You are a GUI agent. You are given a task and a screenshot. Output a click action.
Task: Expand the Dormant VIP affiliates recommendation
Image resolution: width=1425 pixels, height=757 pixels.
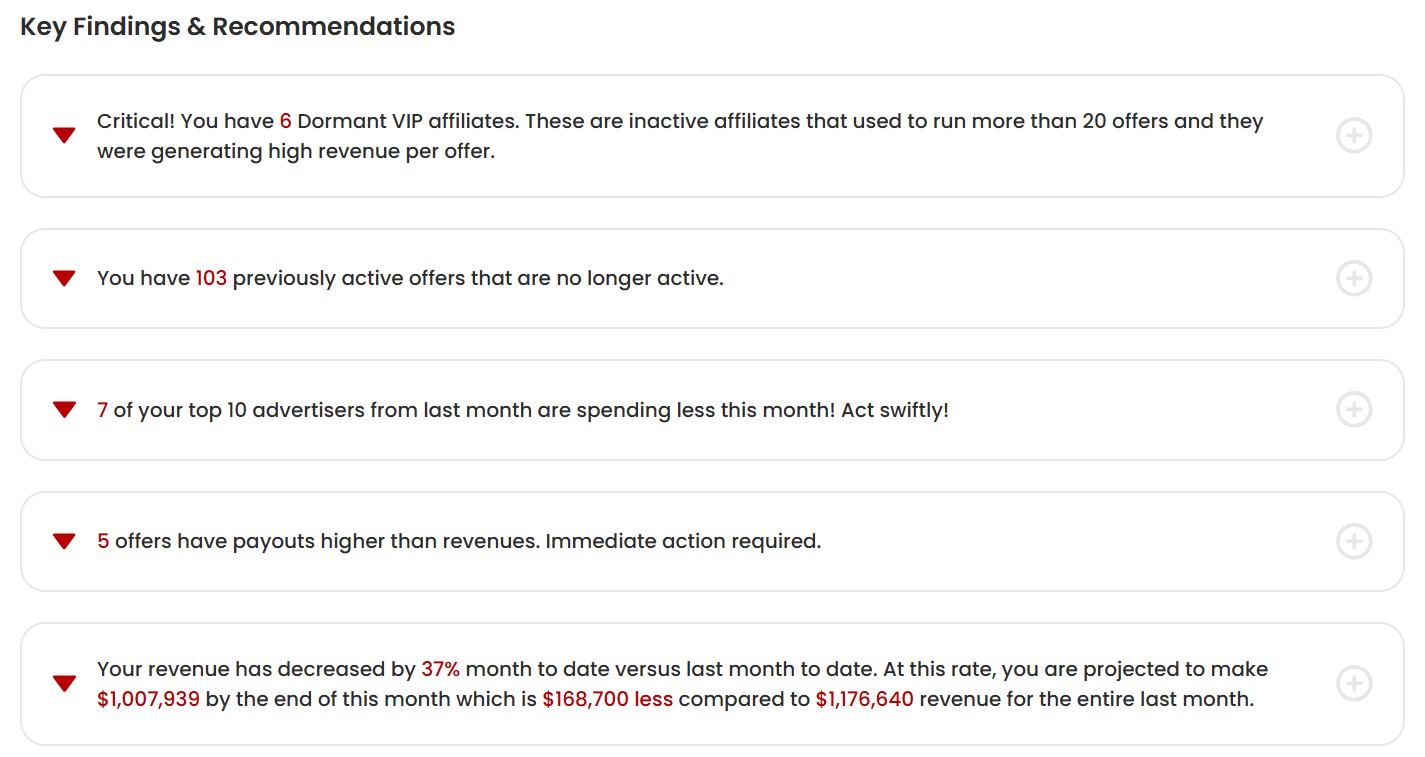coord(1354,135)
